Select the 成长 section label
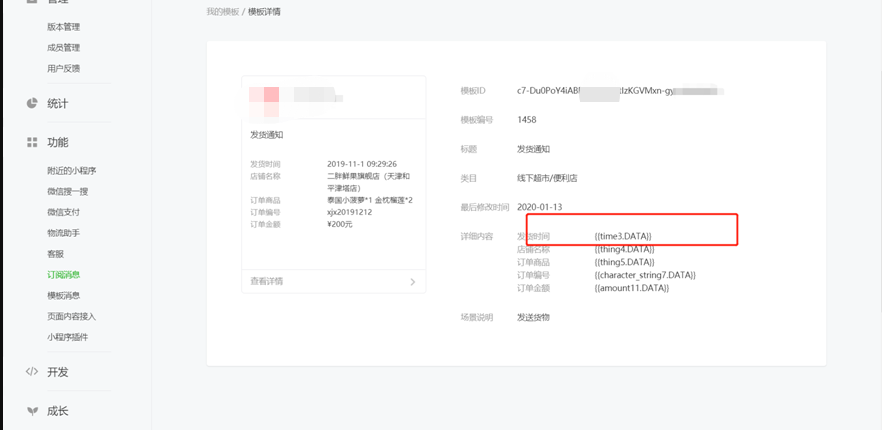The height and width of the screenshot is (430, 882). (57, 411)
